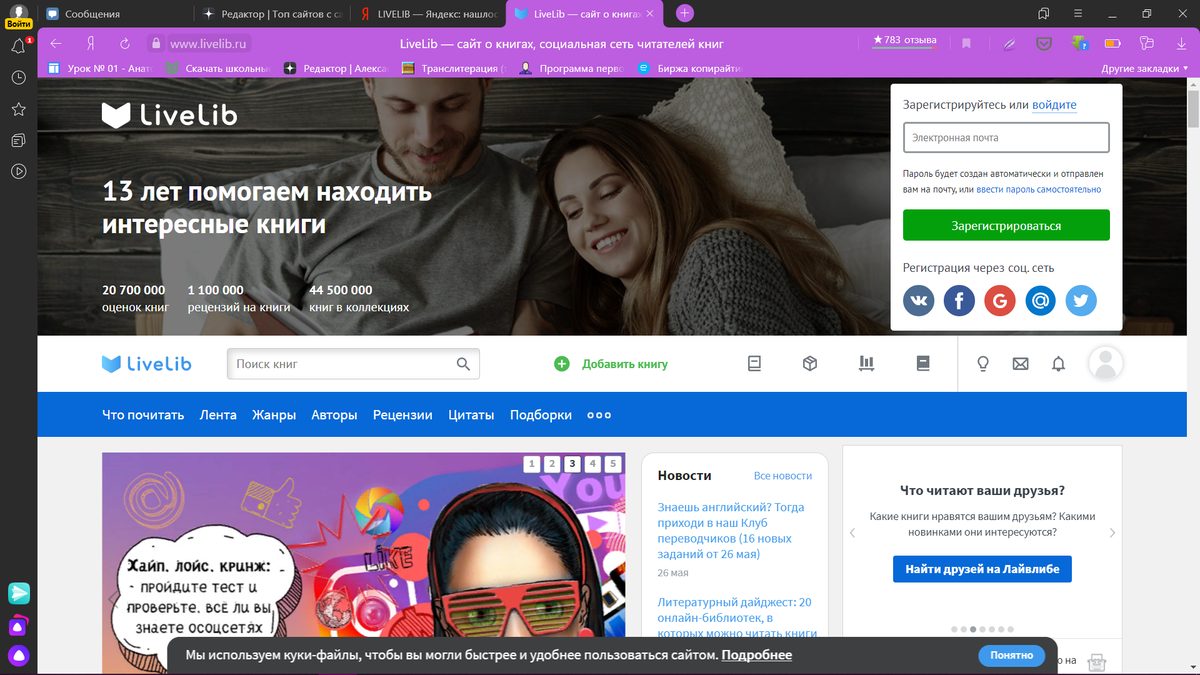This screenshot has width=1200, height=675.
Task: Open 'Рецензии' menu item
Action: tap(403, 415)
